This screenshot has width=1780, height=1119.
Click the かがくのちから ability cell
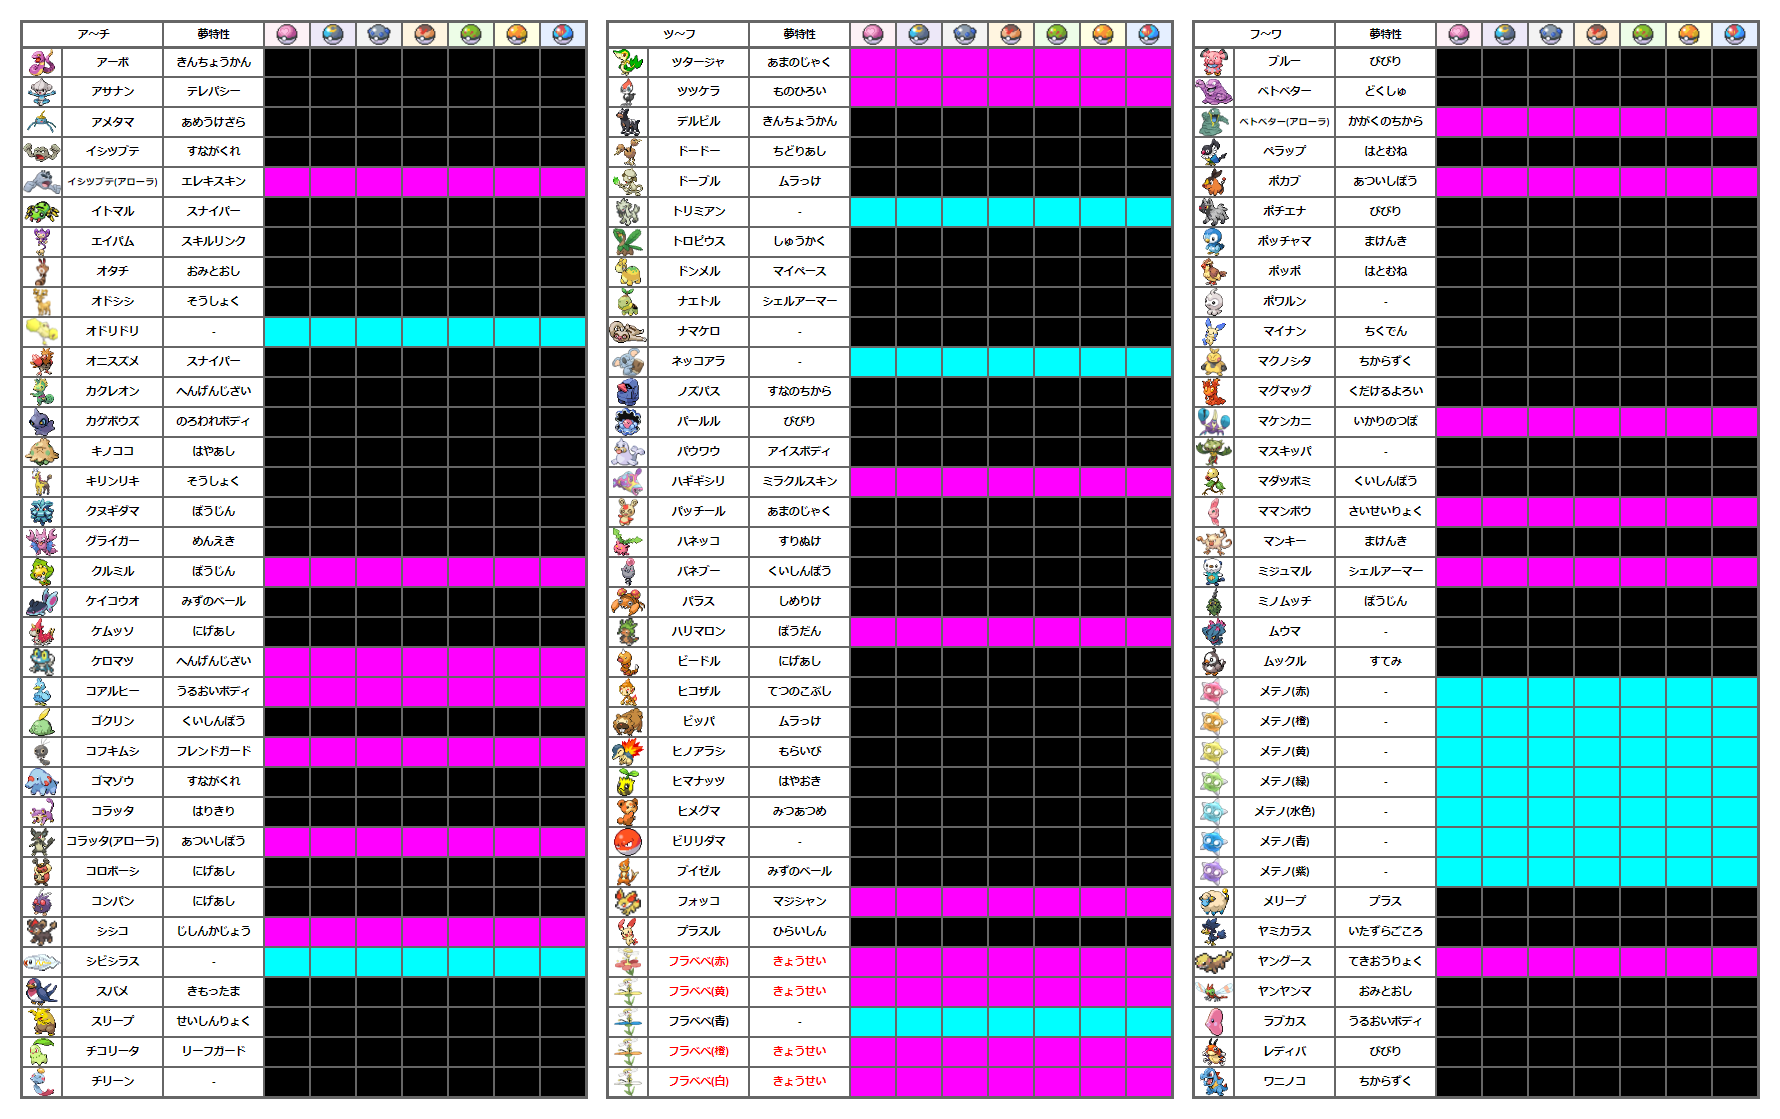click(1385, 122)
